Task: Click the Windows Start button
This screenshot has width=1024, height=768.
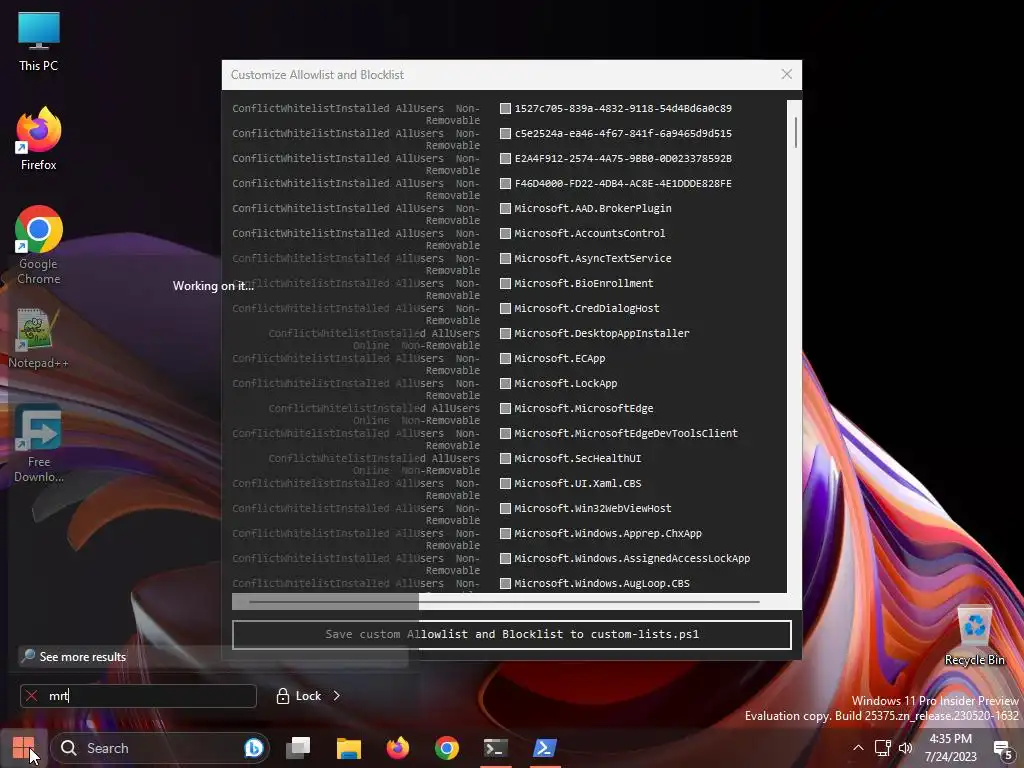Action: click(x=24, y=748)
